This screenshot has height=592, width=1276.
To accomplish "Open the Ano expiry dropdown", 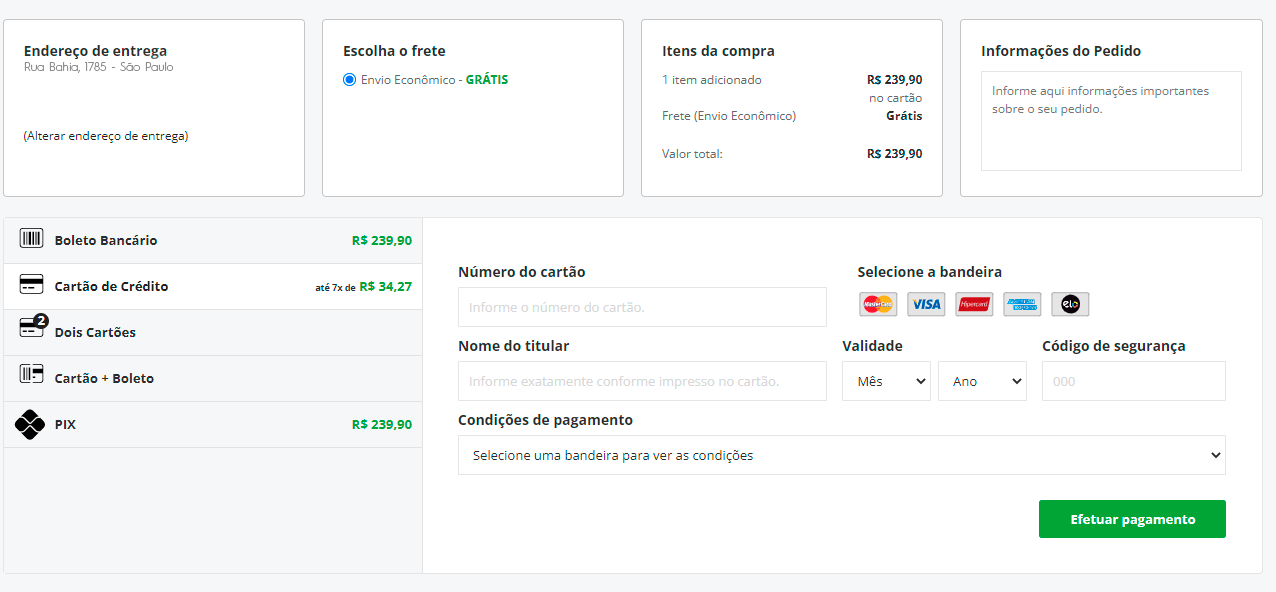I will [982, 381].
